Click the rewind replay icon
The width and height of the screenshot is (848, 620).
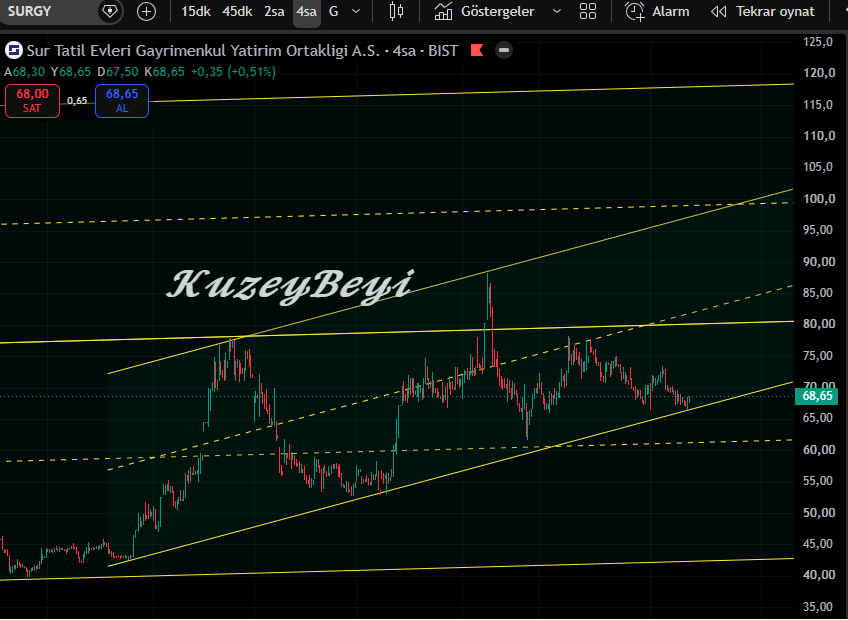pos(719,11)
